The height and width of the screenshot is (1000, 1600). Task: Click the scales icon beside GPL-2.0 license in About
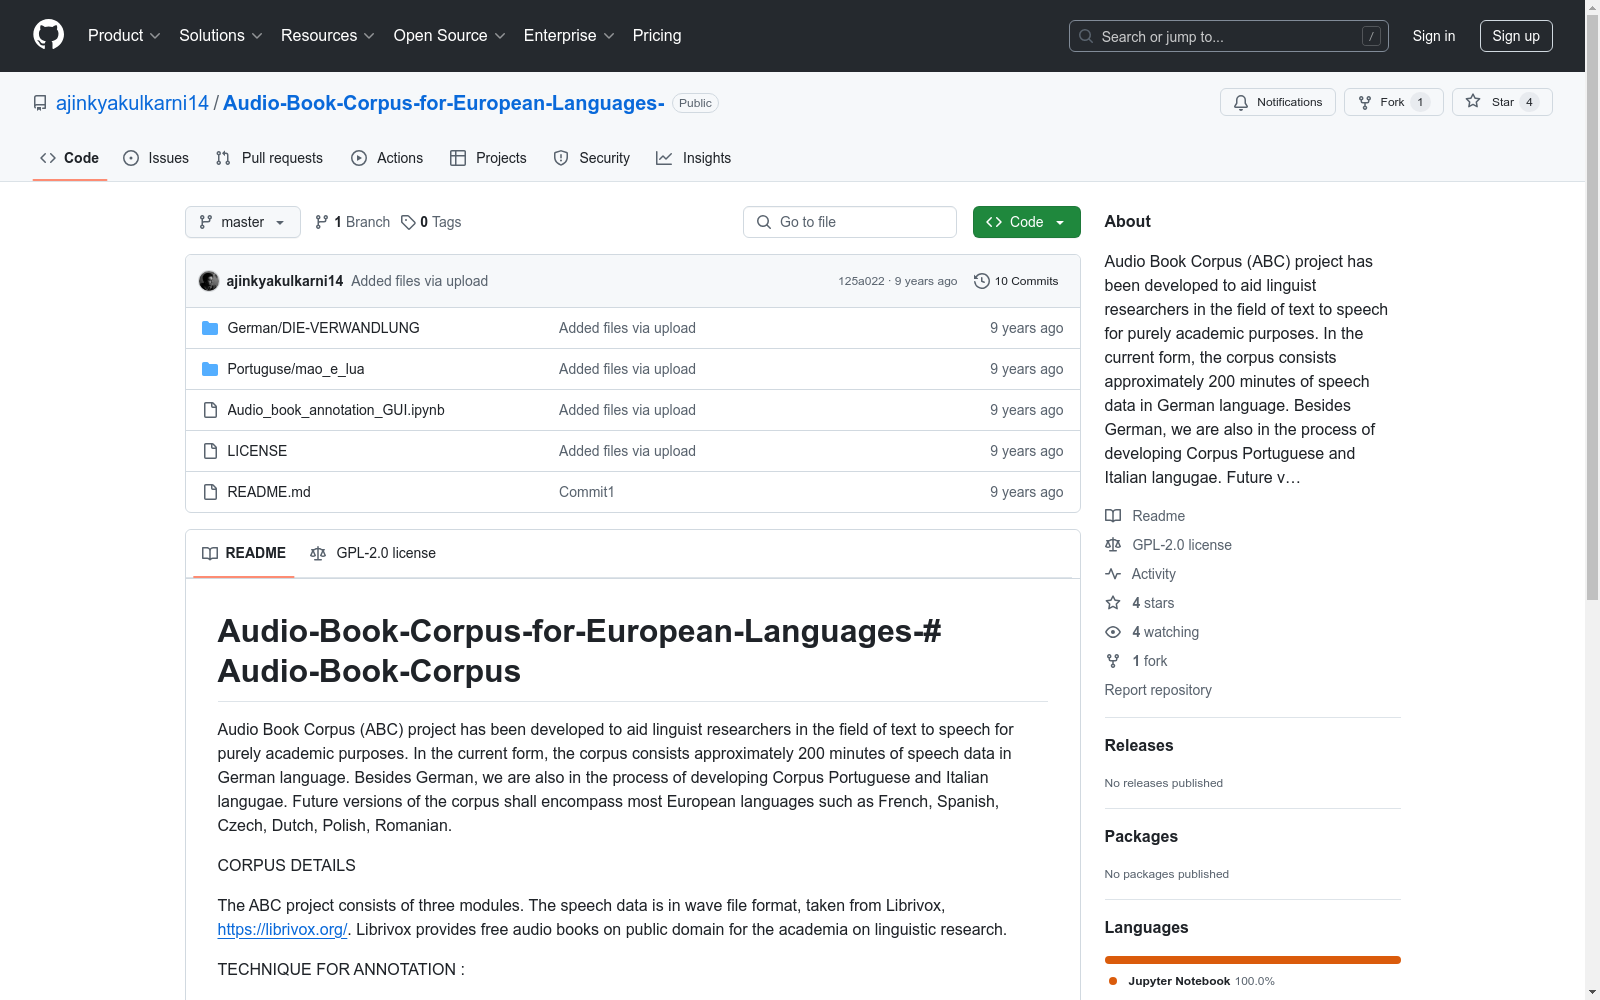[x=1113, y=545]
